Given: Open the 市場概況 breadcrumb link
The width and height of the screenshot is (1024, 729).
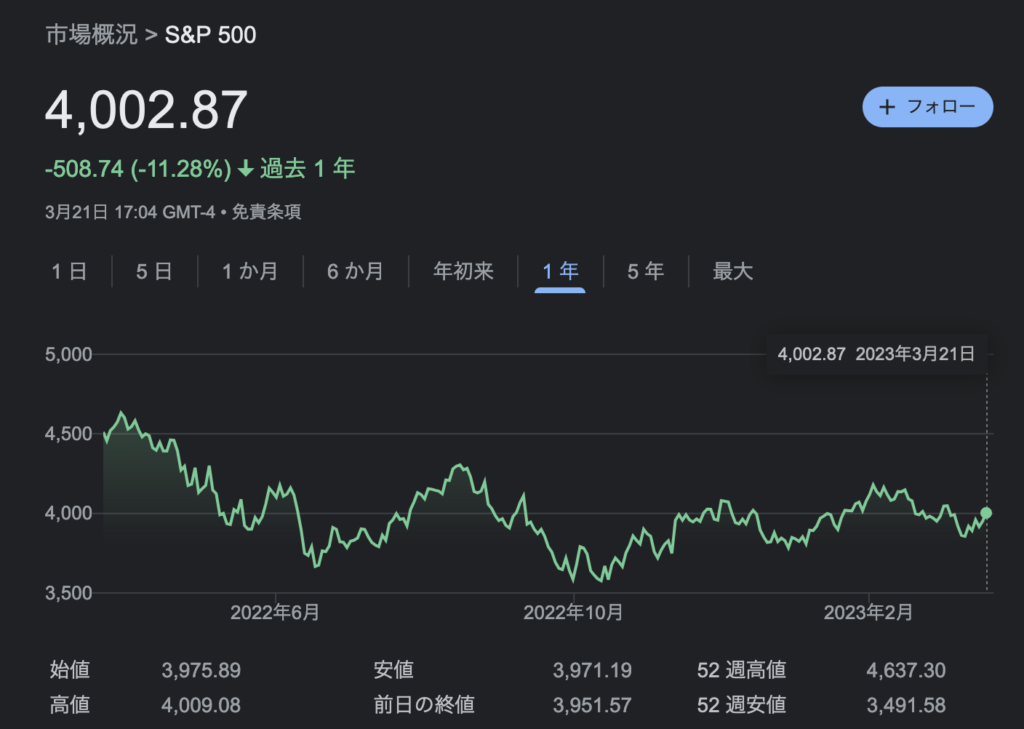Looking at the screenshot, I should [x=90, y=35].
